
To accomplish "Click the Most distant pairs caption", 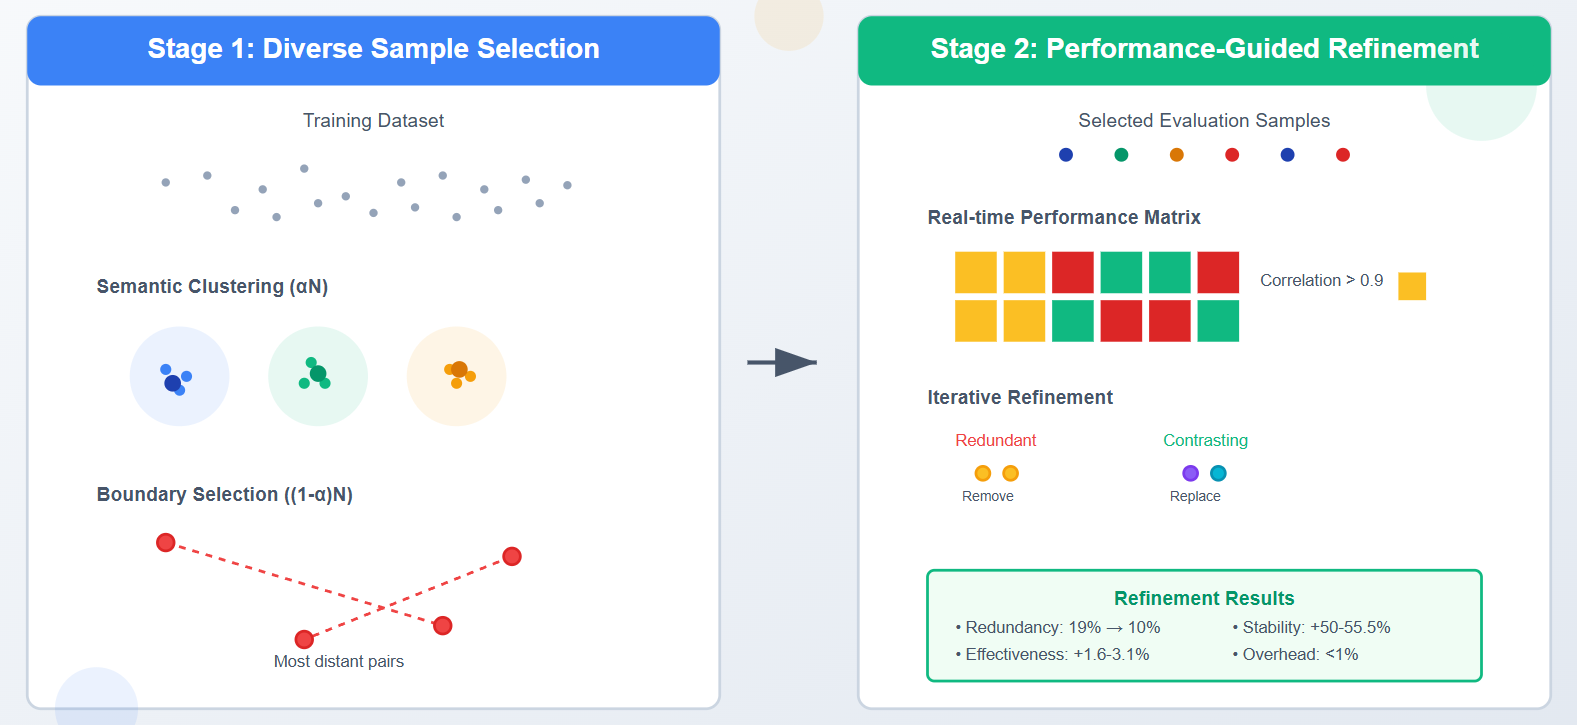I will tap(339, 661).
